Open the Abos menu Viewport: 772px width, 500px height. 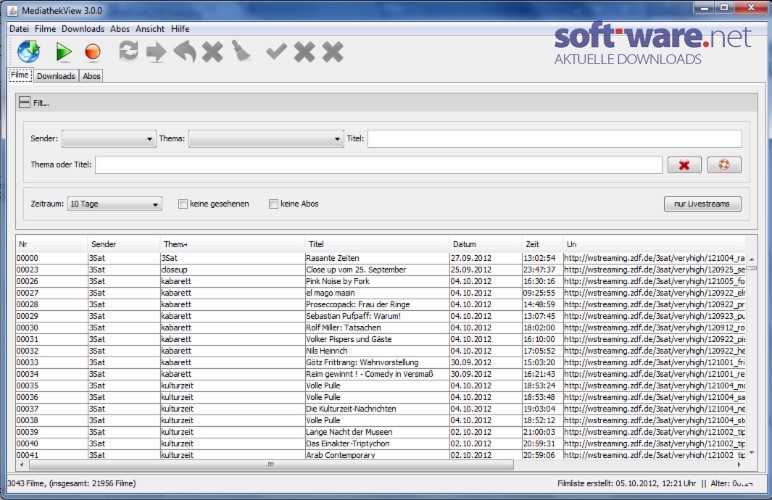pyautogui.click(x=120, y=29)
